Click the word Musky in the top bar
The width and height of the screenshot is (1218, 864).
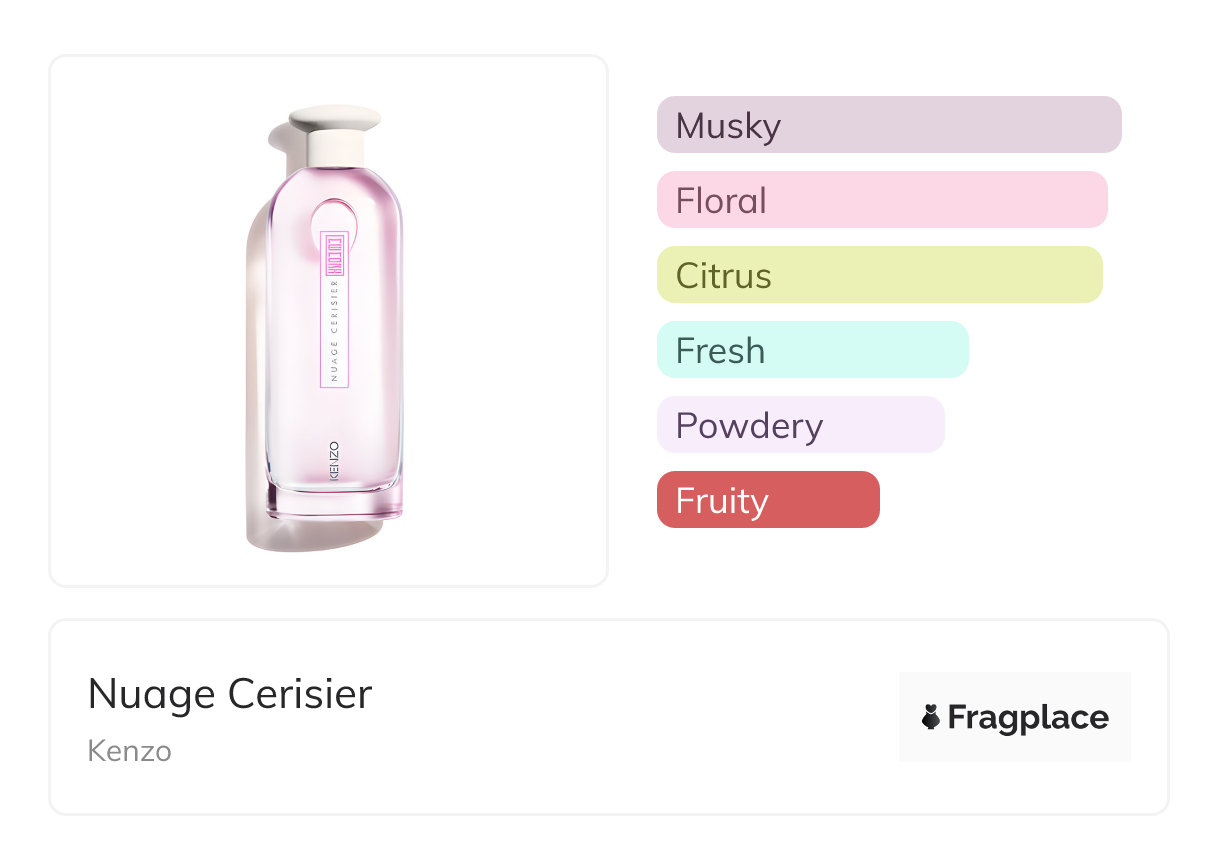click(728, 126)
